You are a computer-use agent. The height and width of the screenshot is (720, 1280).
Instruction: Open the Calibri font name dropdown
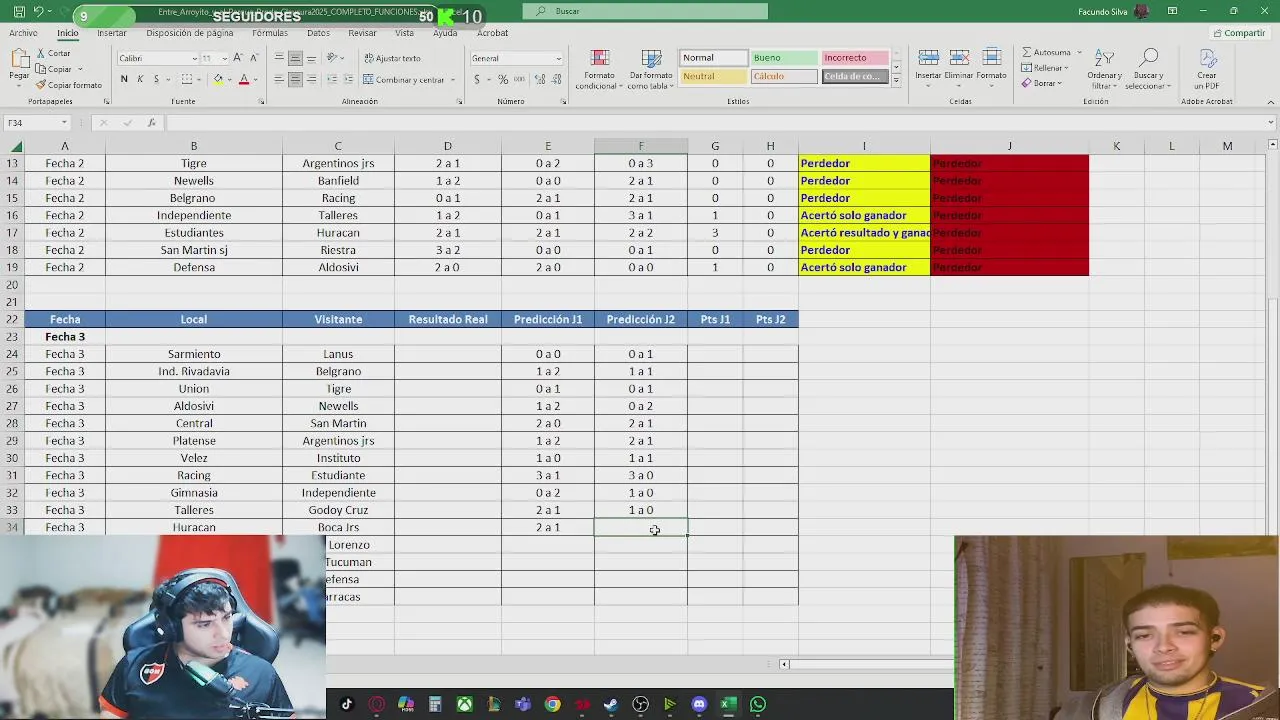pyautogui.click(x=195, y=58)
